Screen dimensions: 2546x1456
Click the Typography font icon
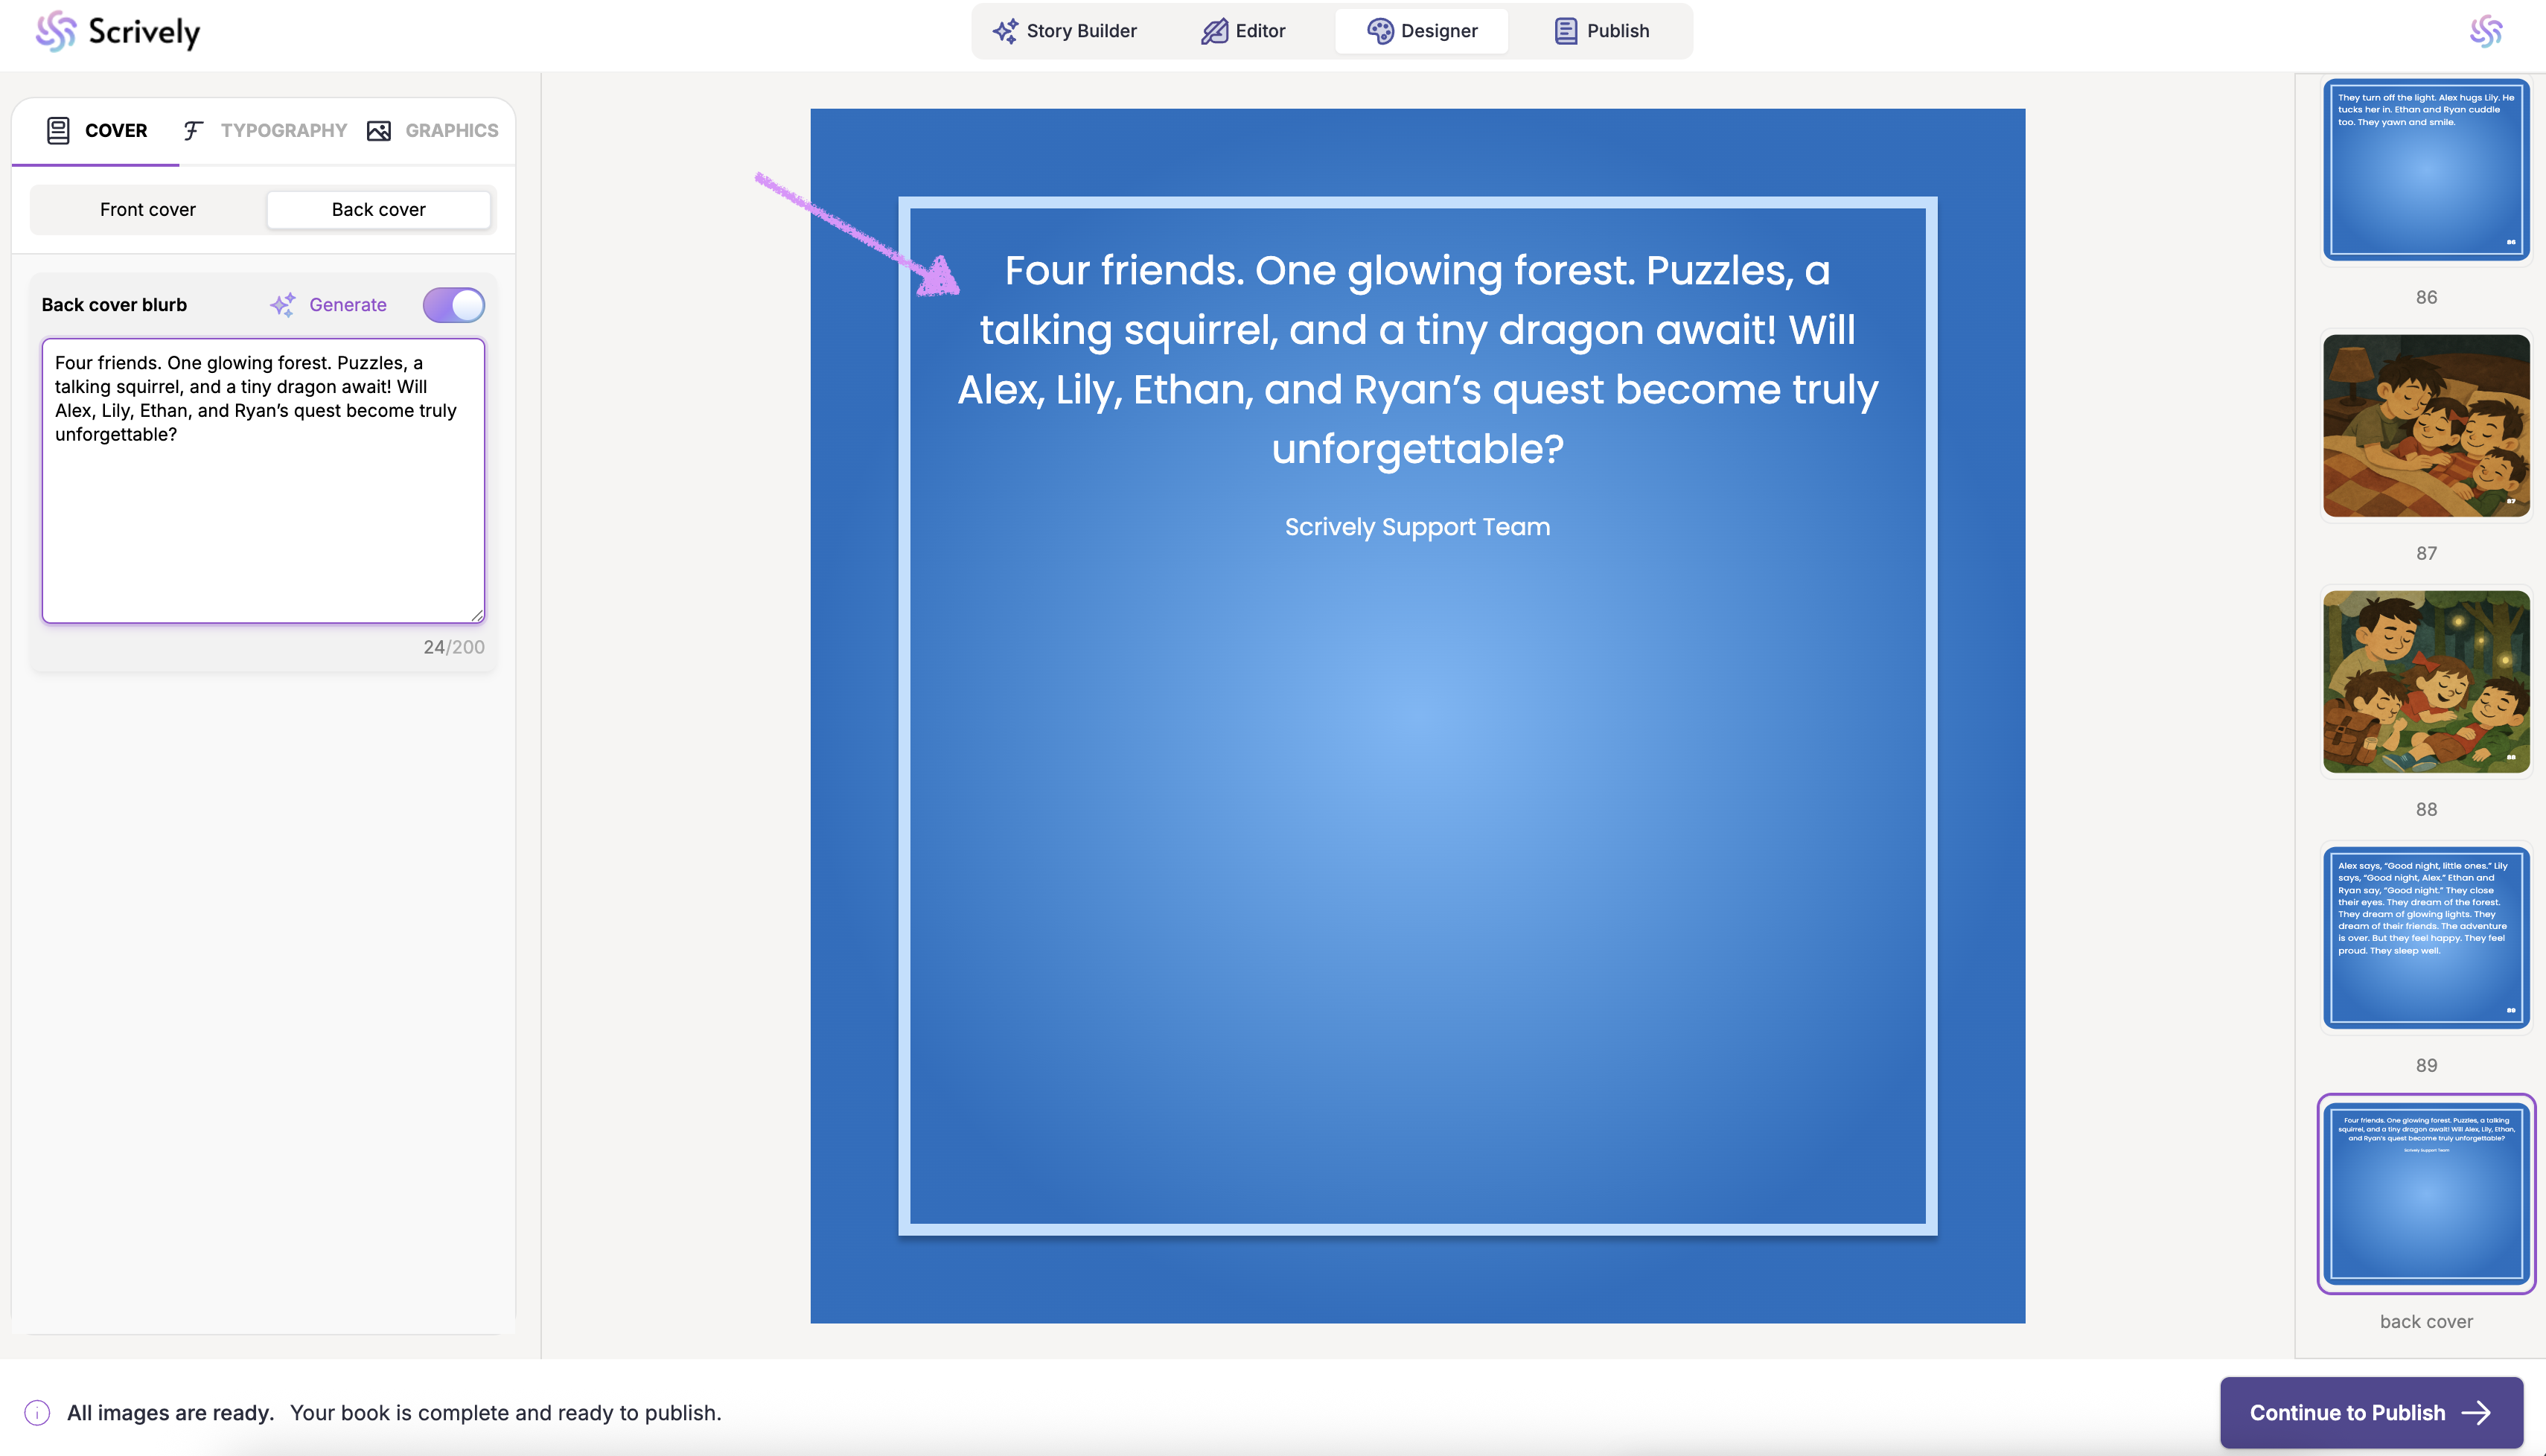pyautogui.click(x=193, y=130)
